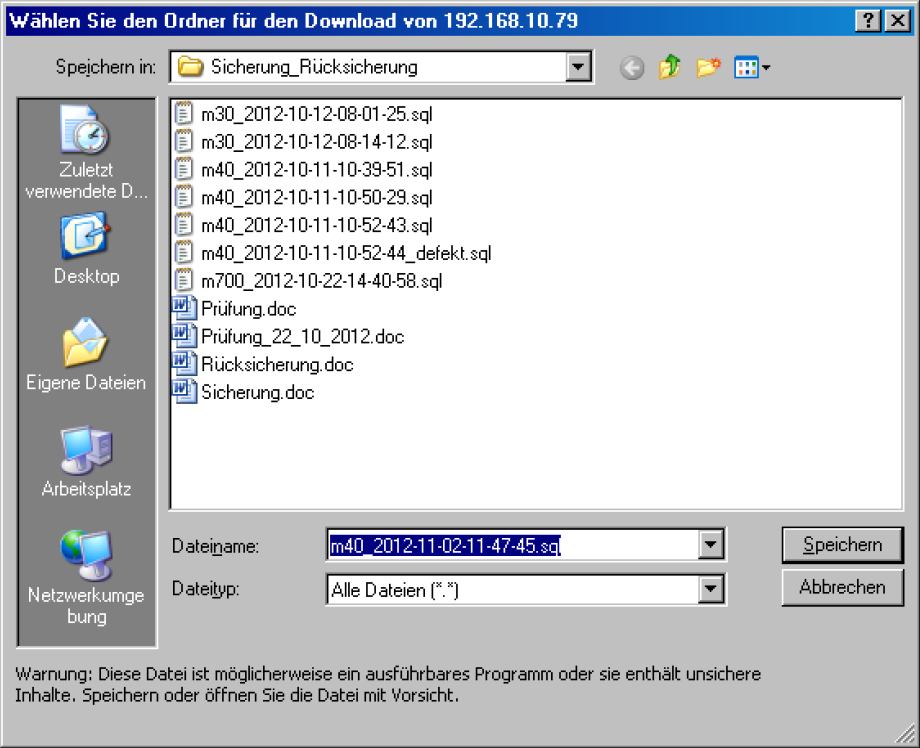This screenshot has width=920, height=748.
Task: Create a new folder with the toolbar icon
Action: (x=706, y=67)
